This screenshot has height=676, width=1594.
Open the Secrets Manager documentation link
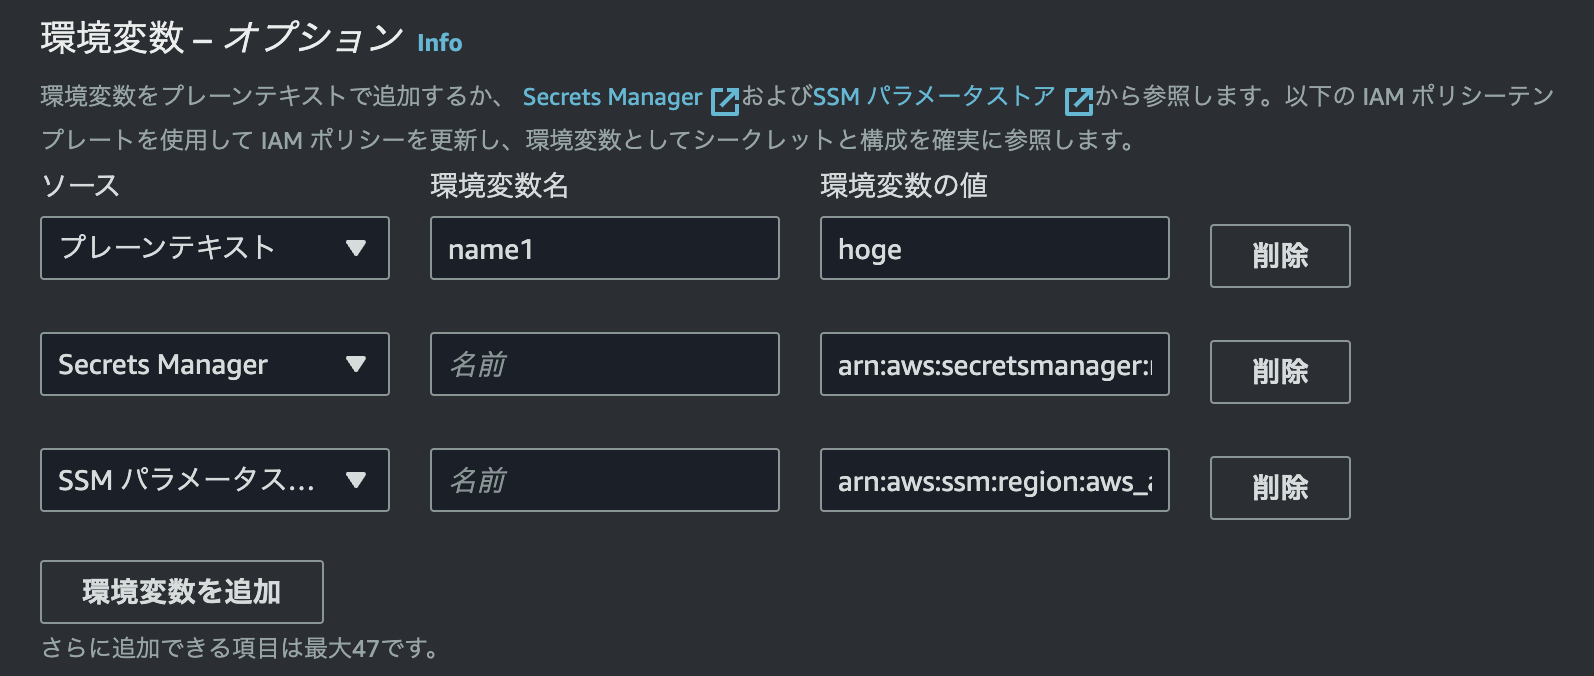coord(612,97)
